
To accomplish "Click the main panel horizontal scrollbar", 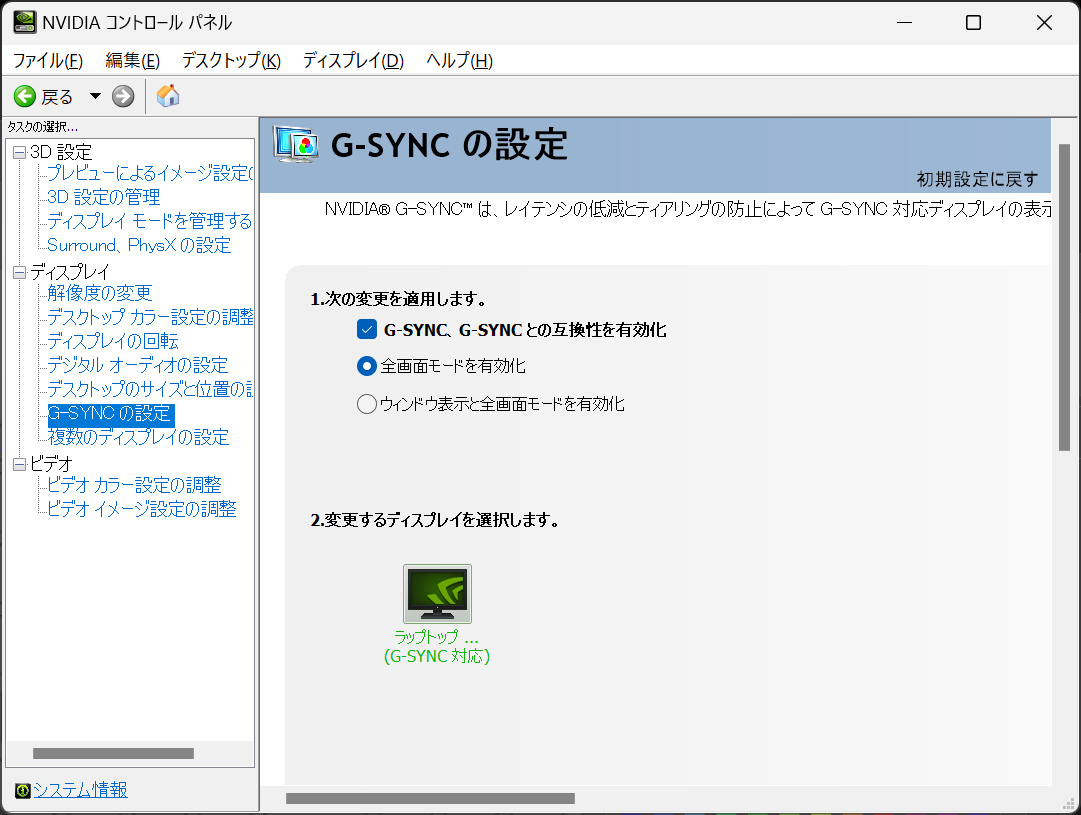I will click(x=430, y=798).
